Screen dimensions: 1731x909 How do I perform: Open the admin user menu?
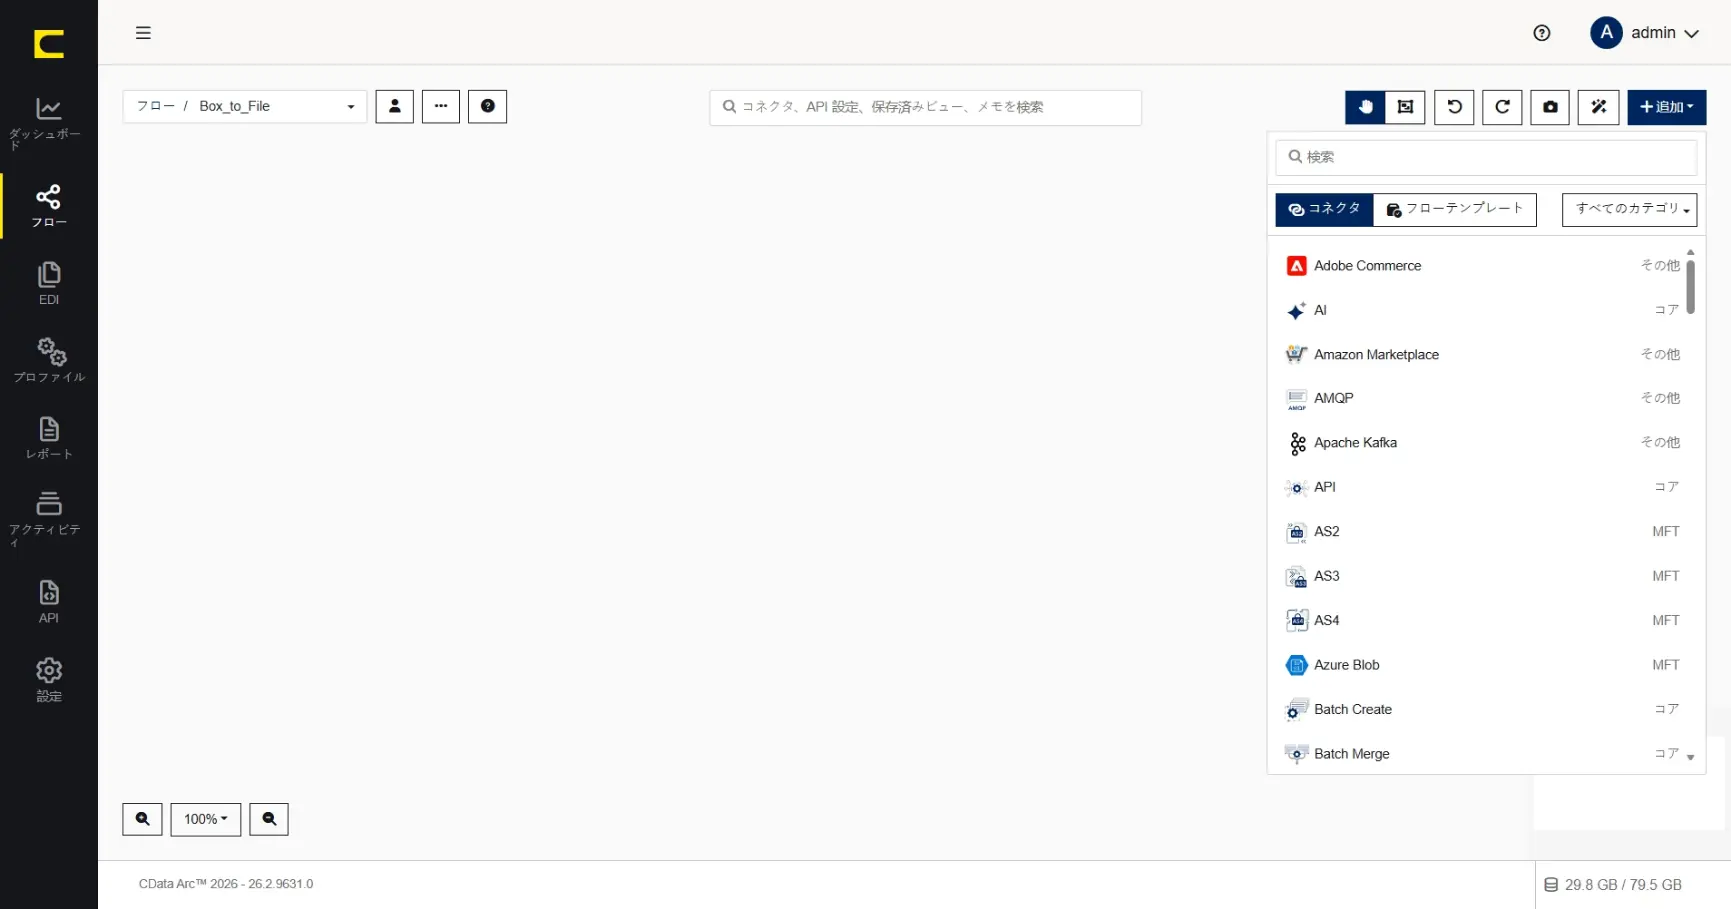pyautogui.click(x=1646, y=33)
